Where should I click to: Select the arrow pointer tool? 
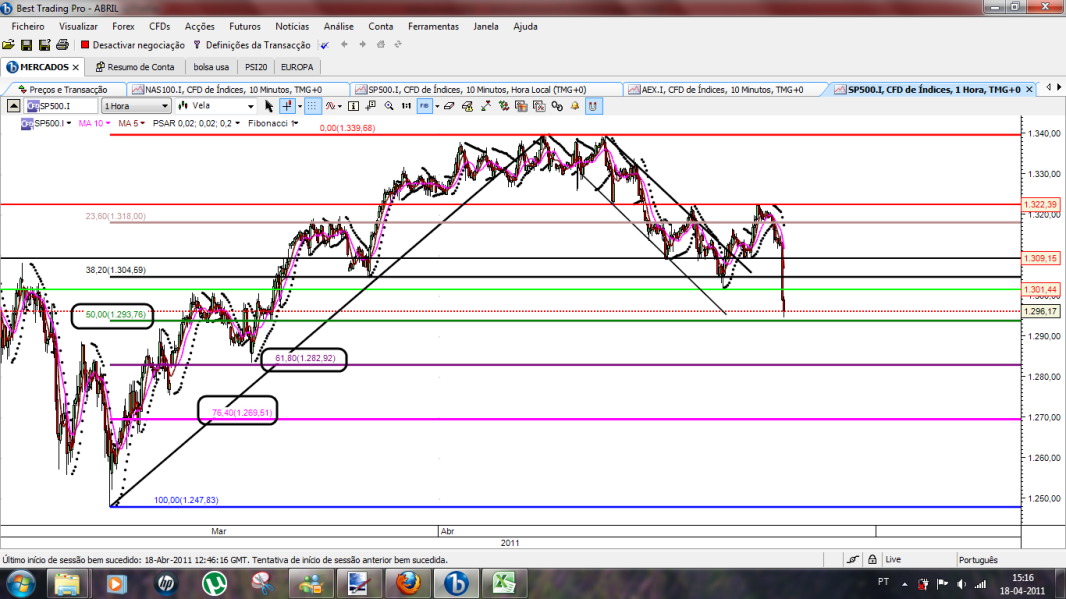(269, 106)
